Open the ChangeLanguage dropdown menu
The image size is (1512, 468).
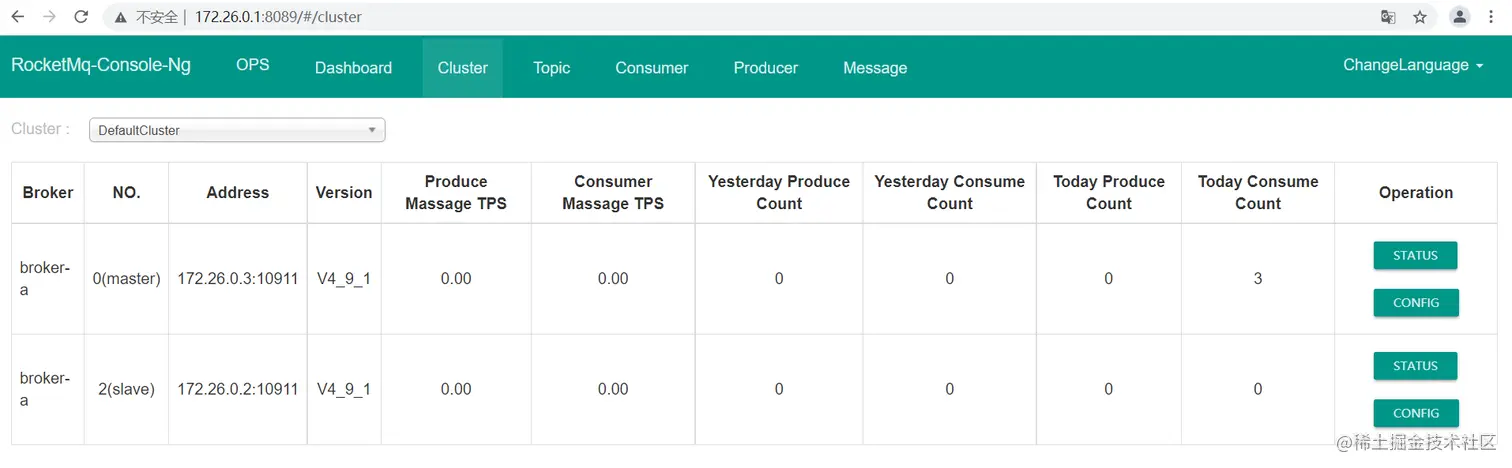click(1412, 65)
